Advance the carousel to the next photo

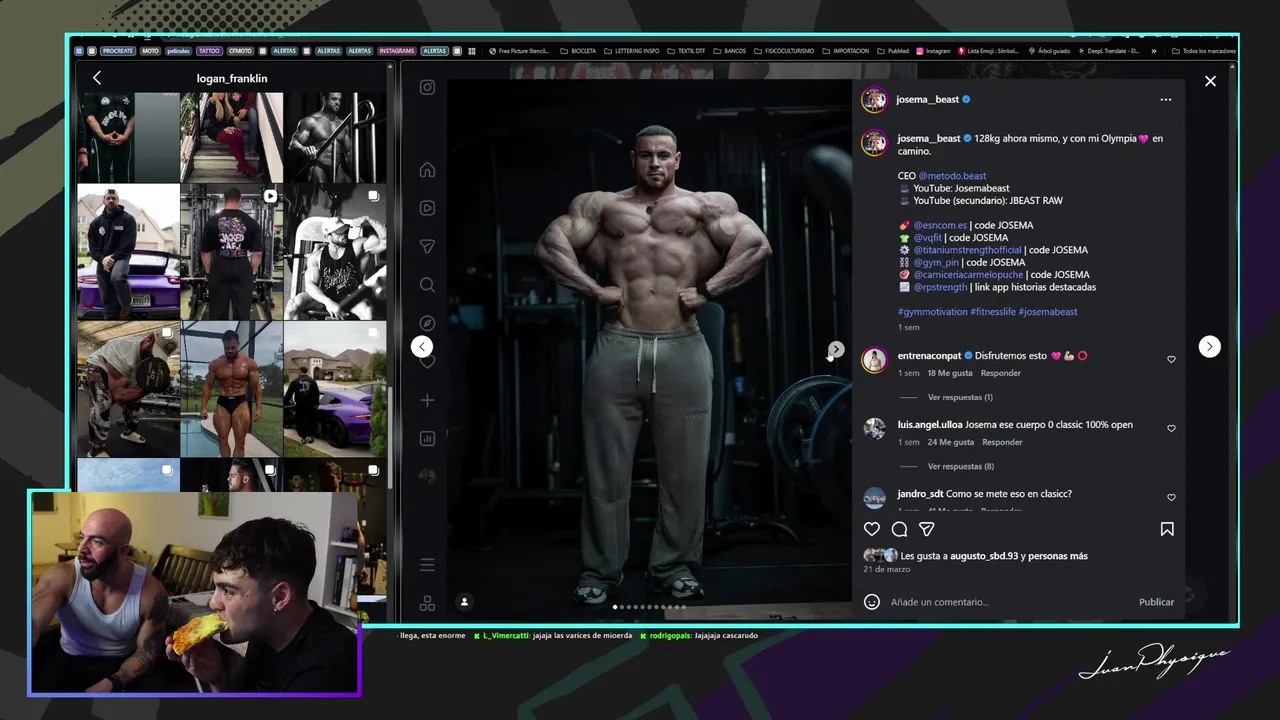tap(836, 349)
